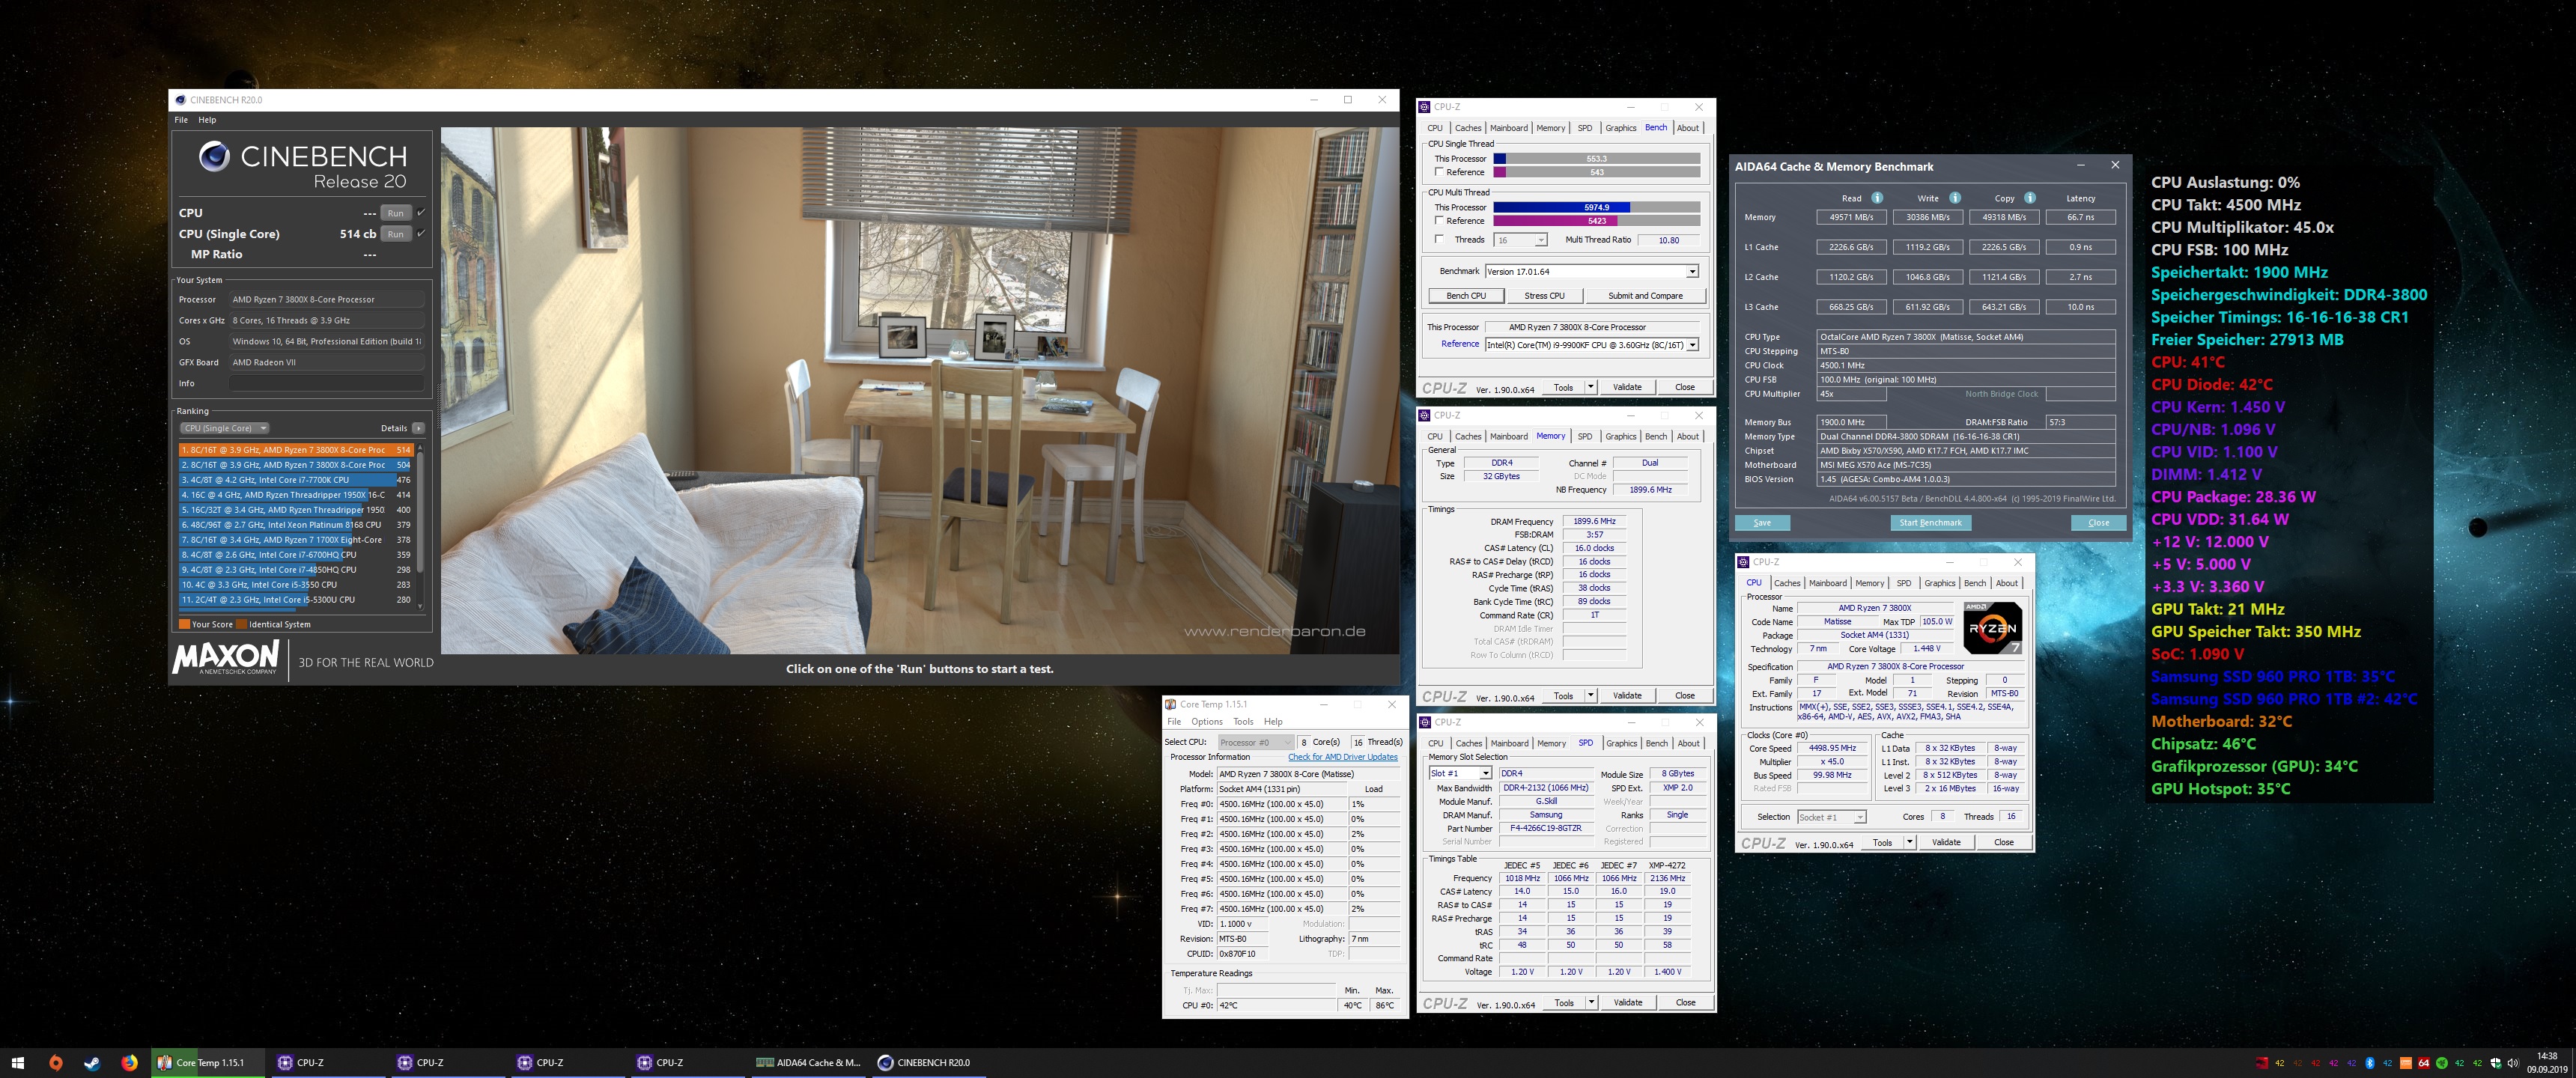The width and height of the screenshot is (2576, 1078).
Task: Click Start Benchmark in AIDA64
Action: [x=1930, y=522]
